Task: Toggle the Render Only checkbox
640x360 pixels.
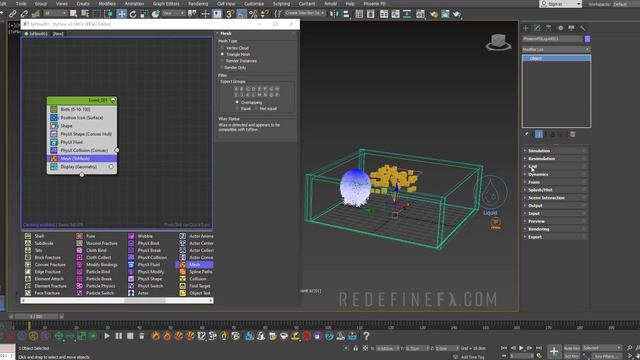Action: point(234,67)
